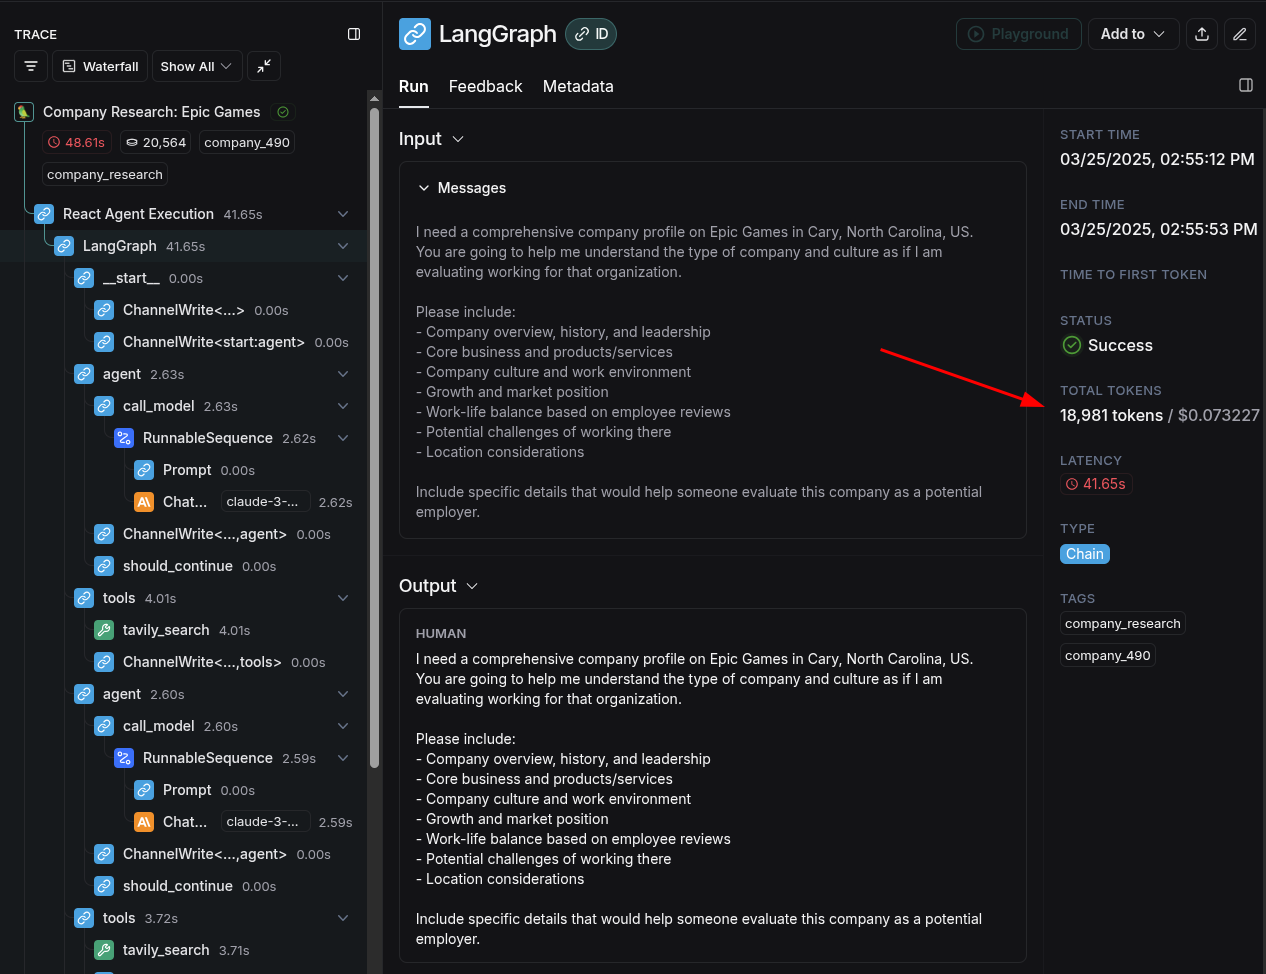Collapse the RunnableSequence 2.62s node

pyautogui.click(x=343, y=438)
